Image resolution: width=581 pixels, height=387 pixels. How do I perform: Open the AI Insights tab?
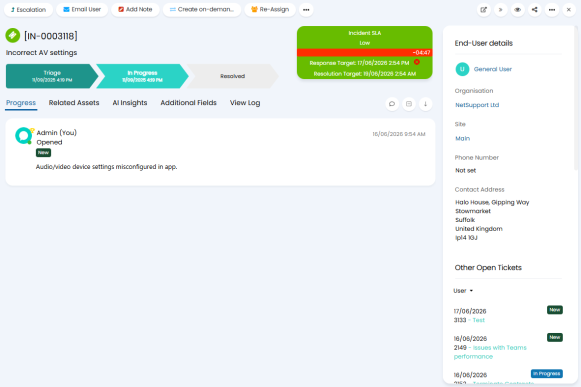click(130, 103)
